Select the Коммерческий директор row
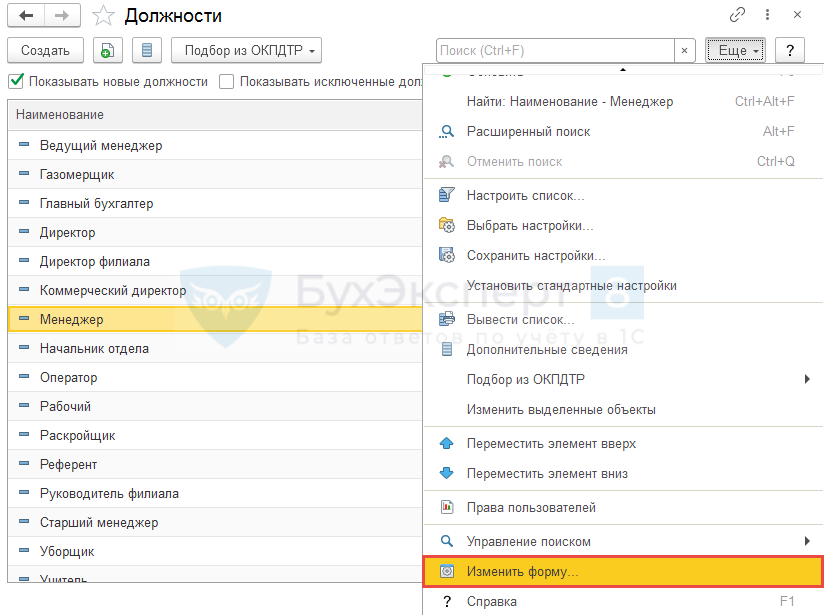Viewport: 824px width, 615px height. click(x=215, y=290)
